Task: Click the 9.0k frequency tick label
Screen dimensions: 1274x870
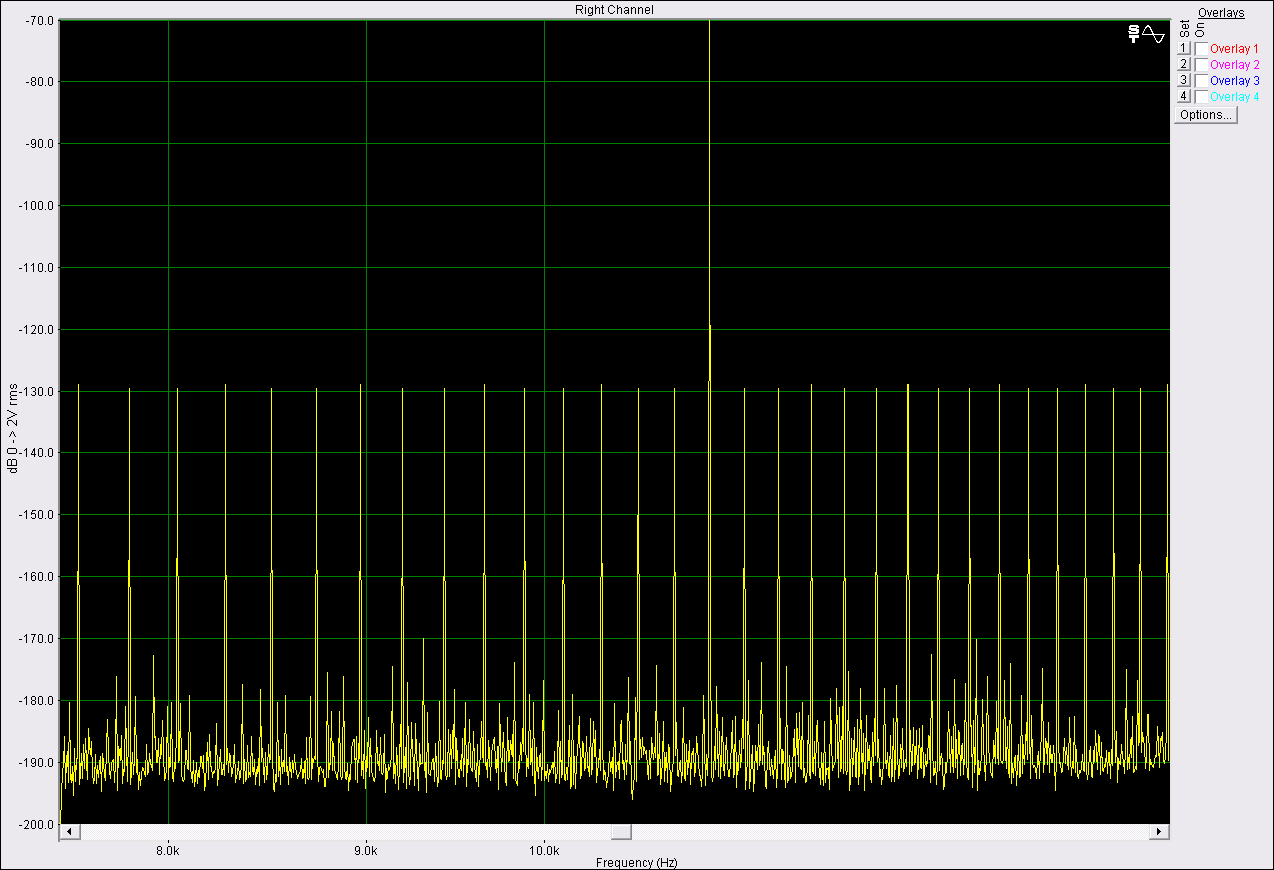Action: point(366,851)
